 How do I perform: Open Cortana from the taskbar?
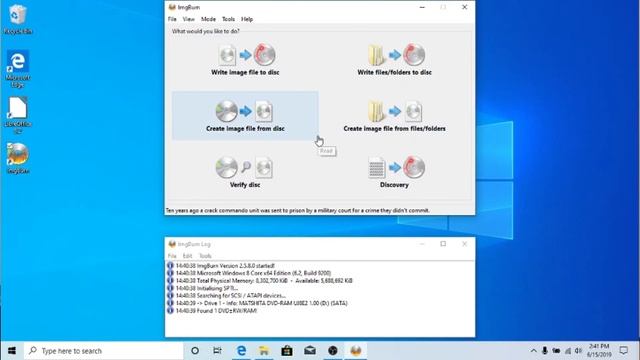click(195, 351)
